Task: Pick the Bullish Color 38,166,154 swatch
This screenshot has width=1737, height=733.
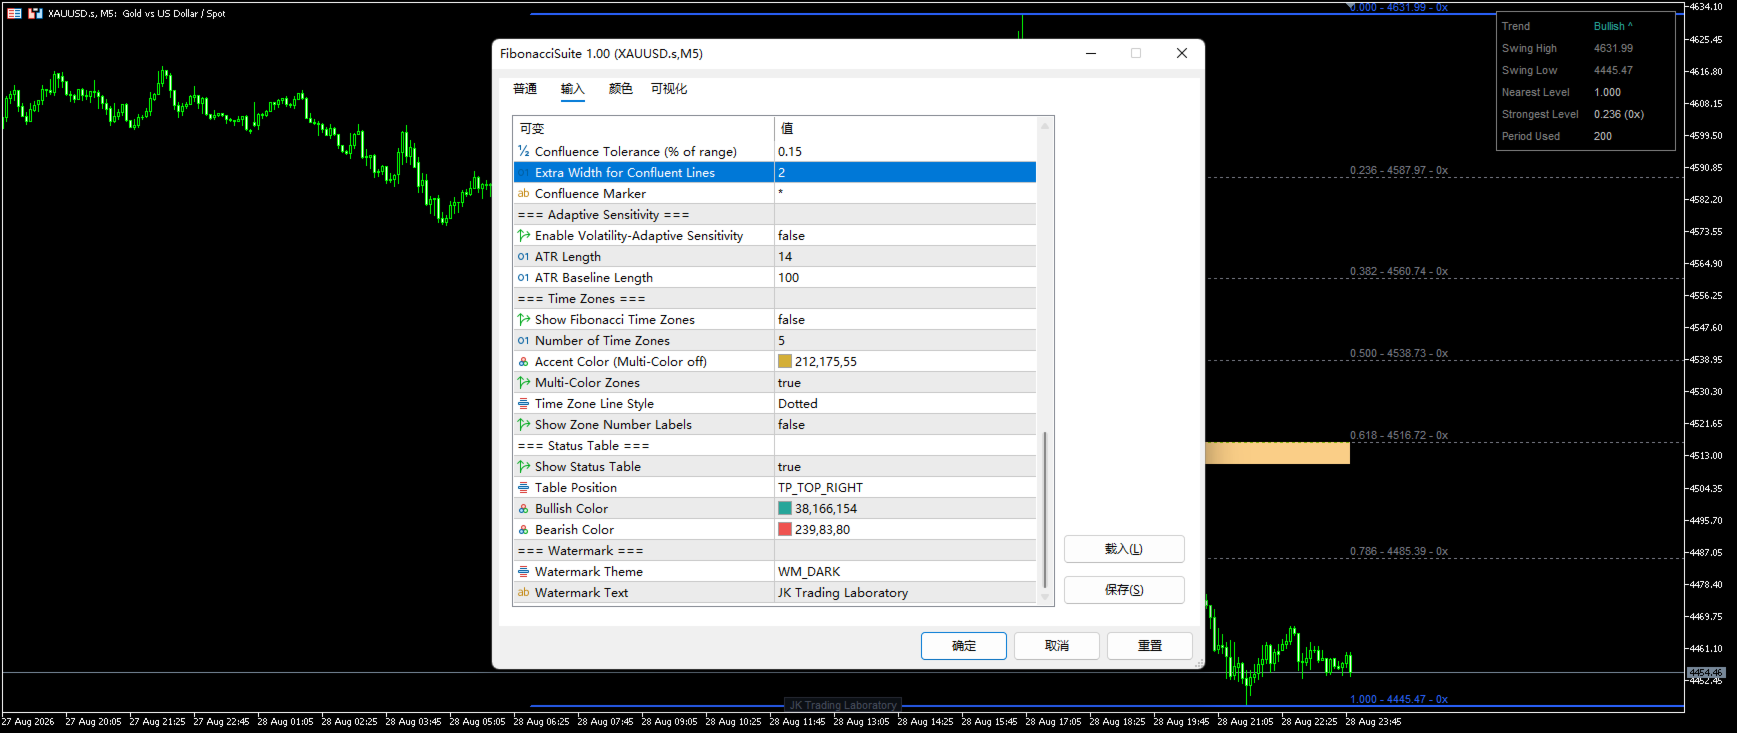Action: click(785, 508)
